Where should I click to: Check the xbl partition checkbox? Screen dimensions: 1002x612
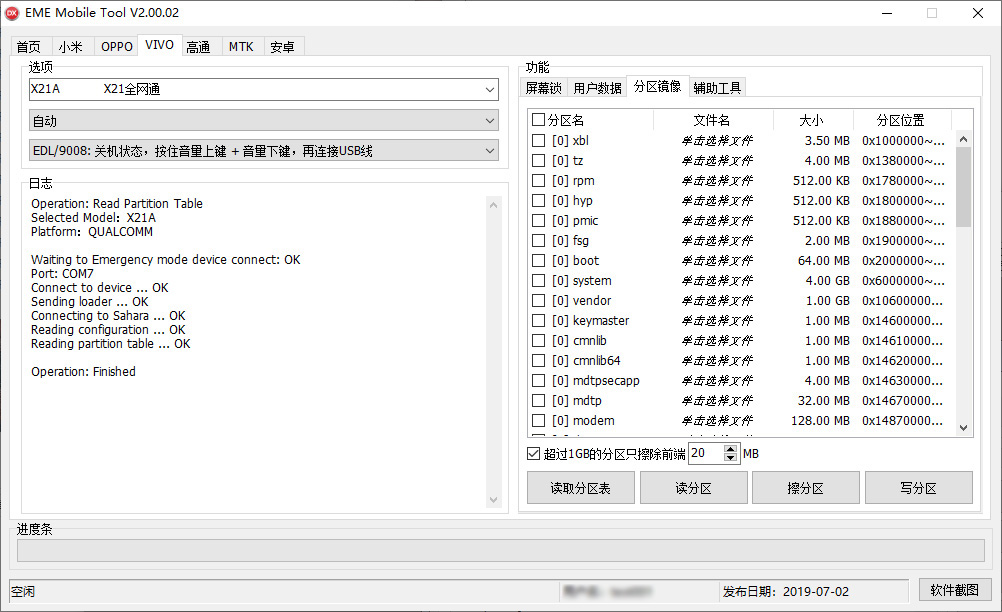tap(539, 141)
